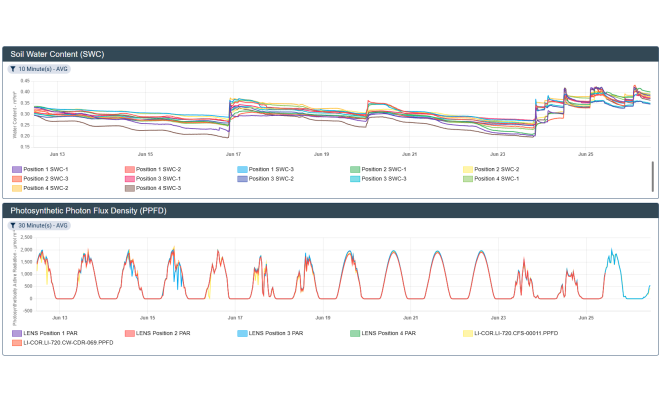This screenshot has width=660, height=400.
Task: Toggle Position 2 SWC-3 legend swatch
Action: point(17,179)
